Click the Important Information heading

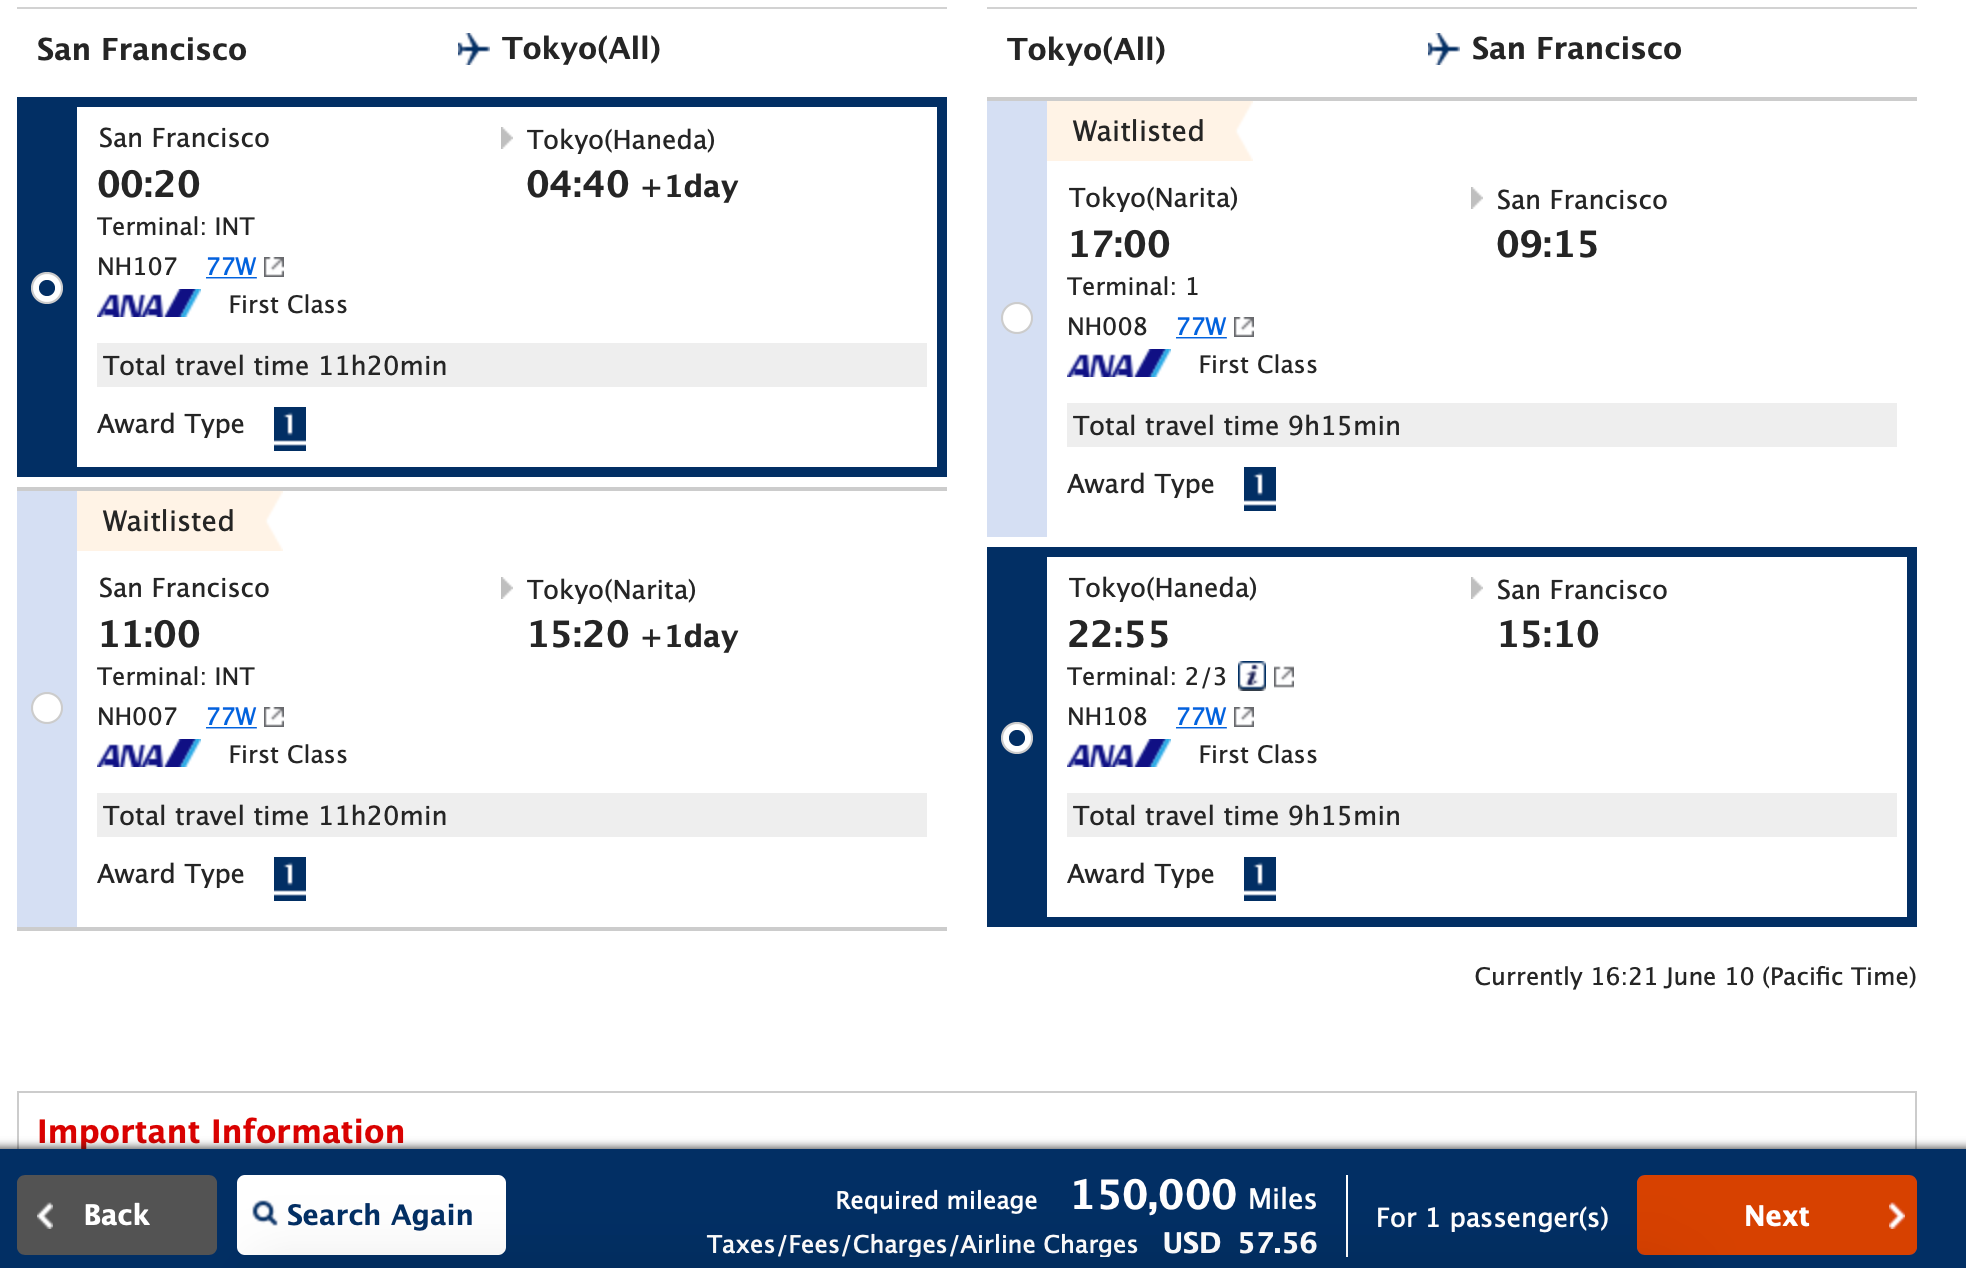click(221, 1131)
